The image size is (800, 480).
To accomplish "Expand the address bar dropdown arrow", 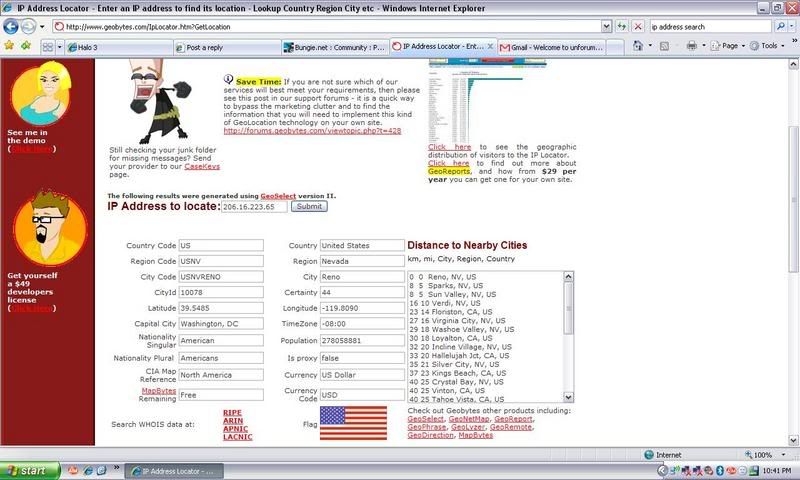I will [606, 27].
